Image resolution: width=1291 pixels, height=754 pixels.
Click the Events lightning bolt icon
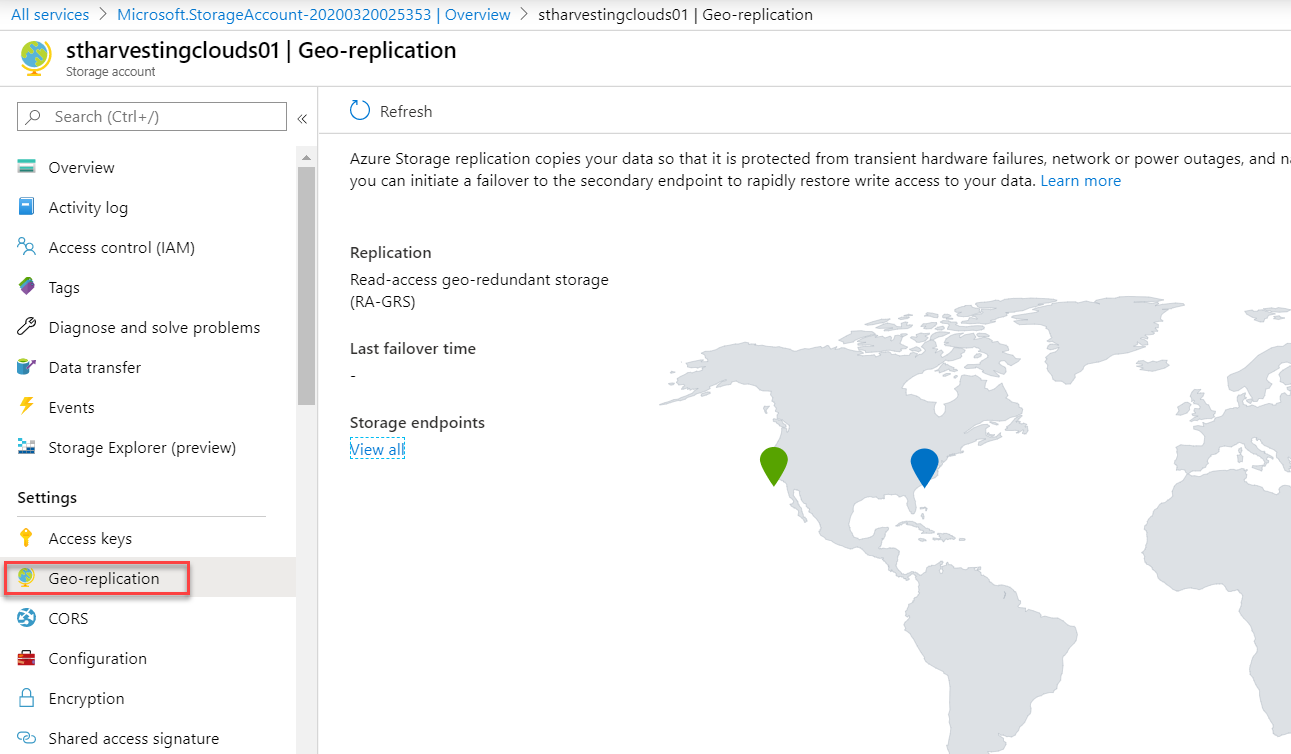pyautogui.click(x=27, y=406)
